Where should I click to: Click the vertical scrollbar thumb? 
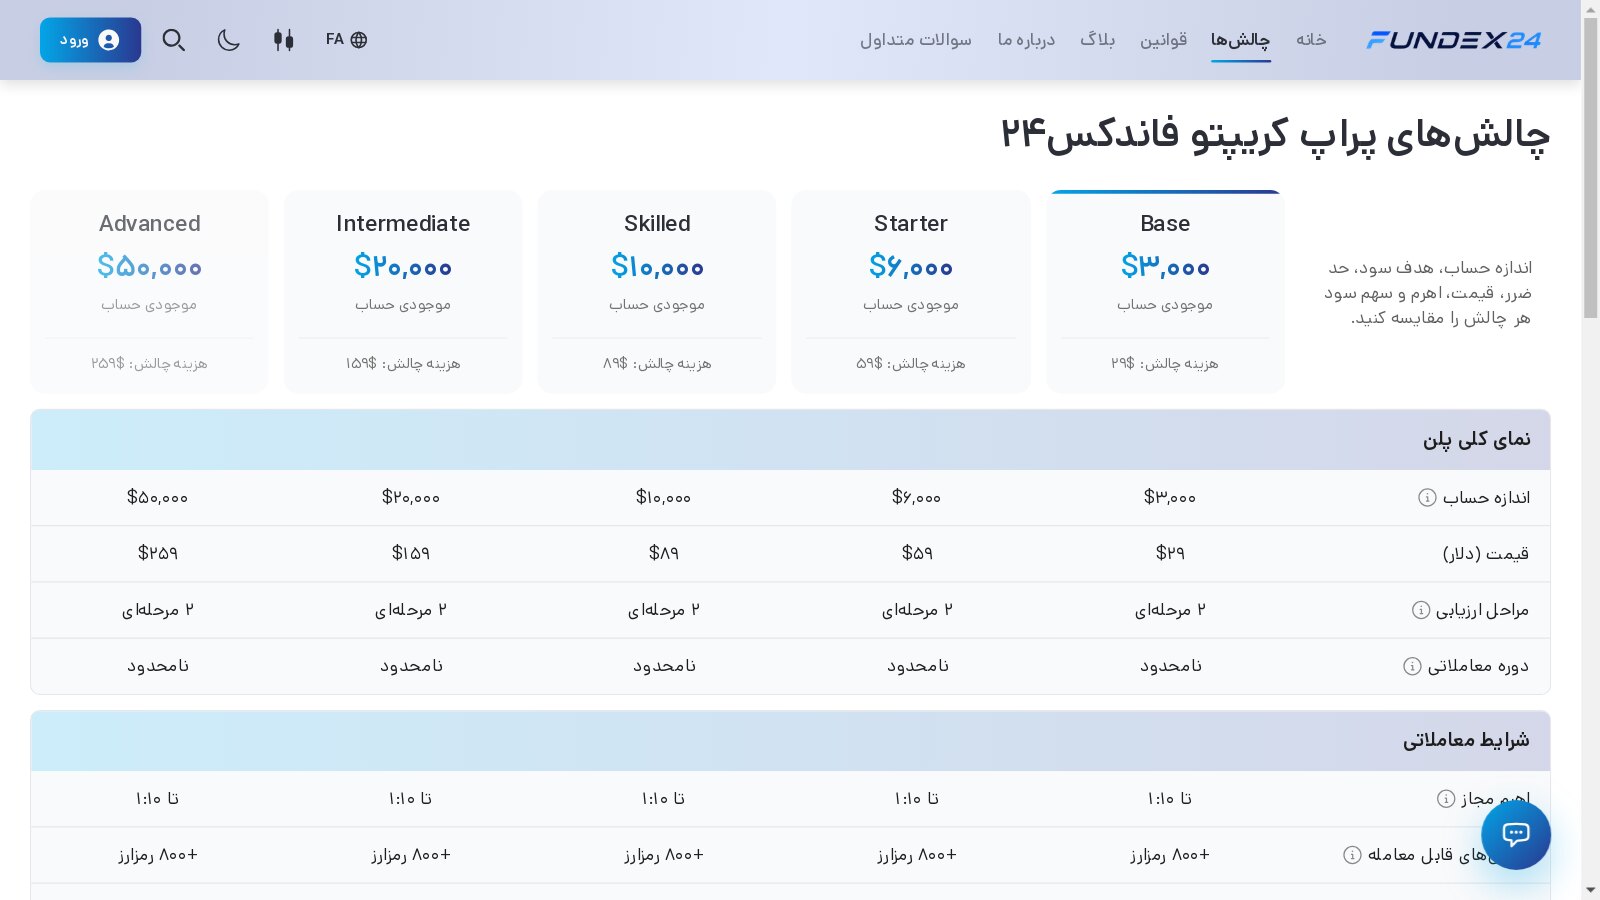point(1590,167)
